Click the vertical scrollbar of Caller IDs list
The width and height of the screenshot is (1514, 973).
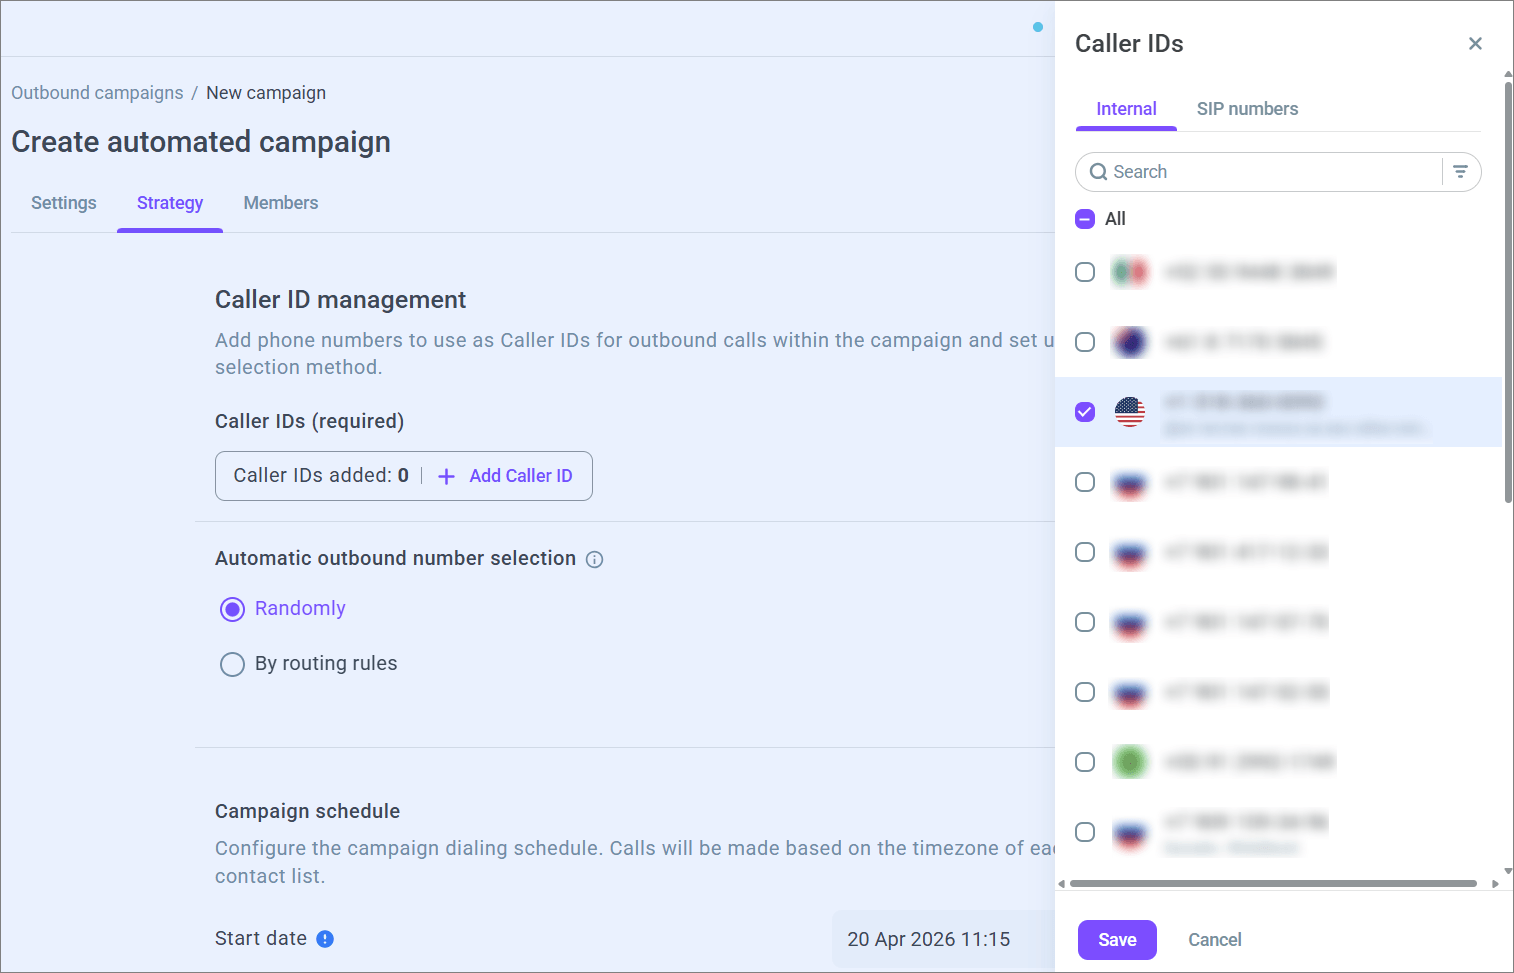(x=1508, y=292)
